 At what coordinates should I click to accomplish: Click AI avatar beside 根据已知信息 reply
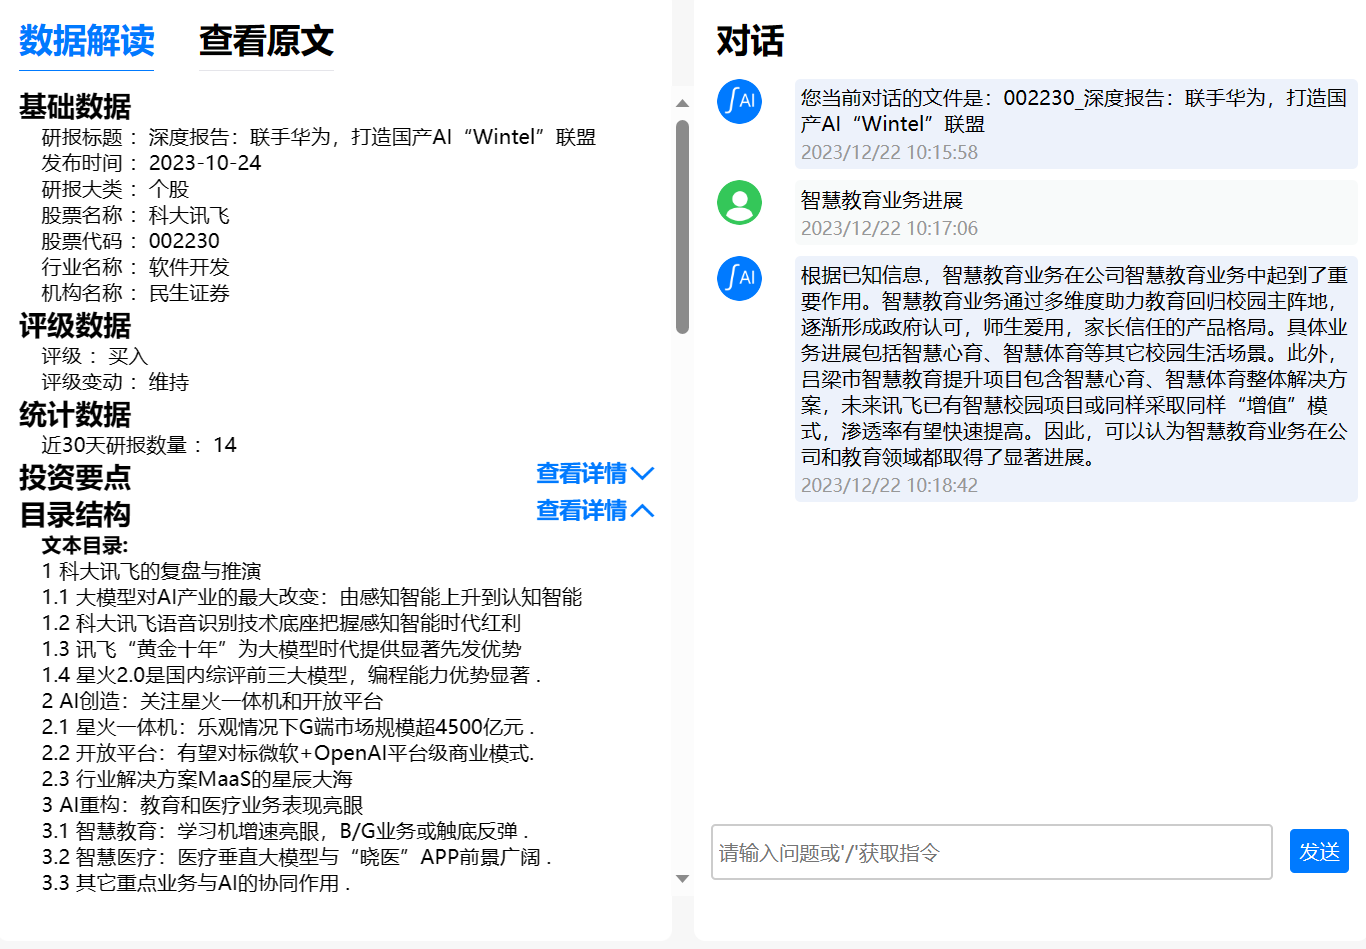click(x=739, y=278)
